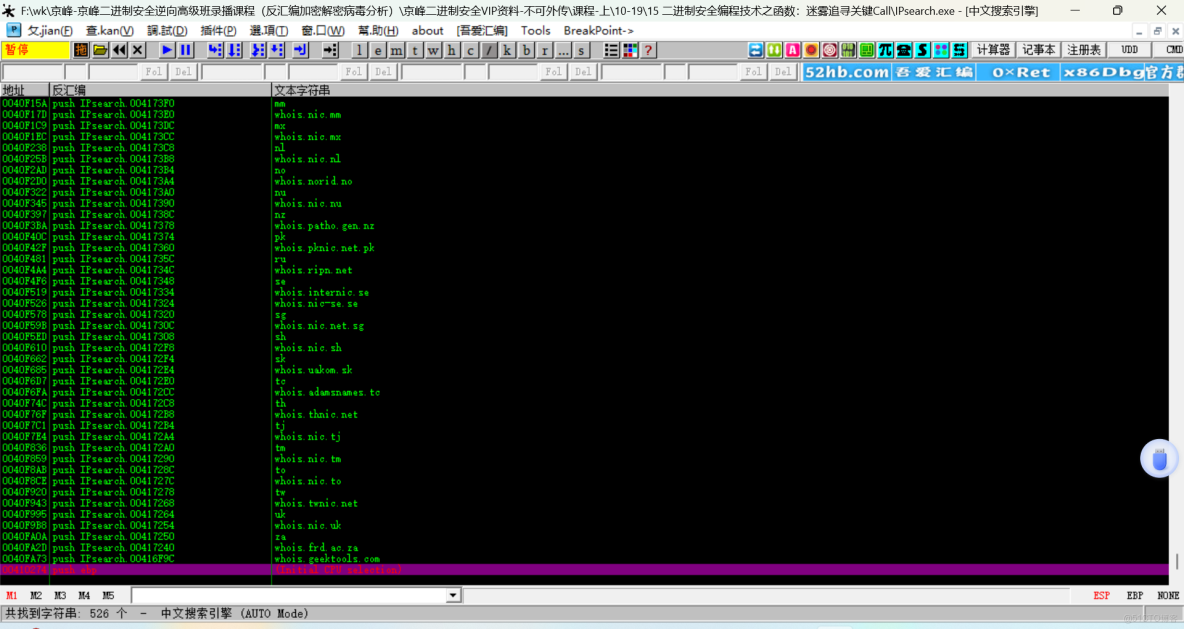Open the CPU window with the c button

click(470, 51)
